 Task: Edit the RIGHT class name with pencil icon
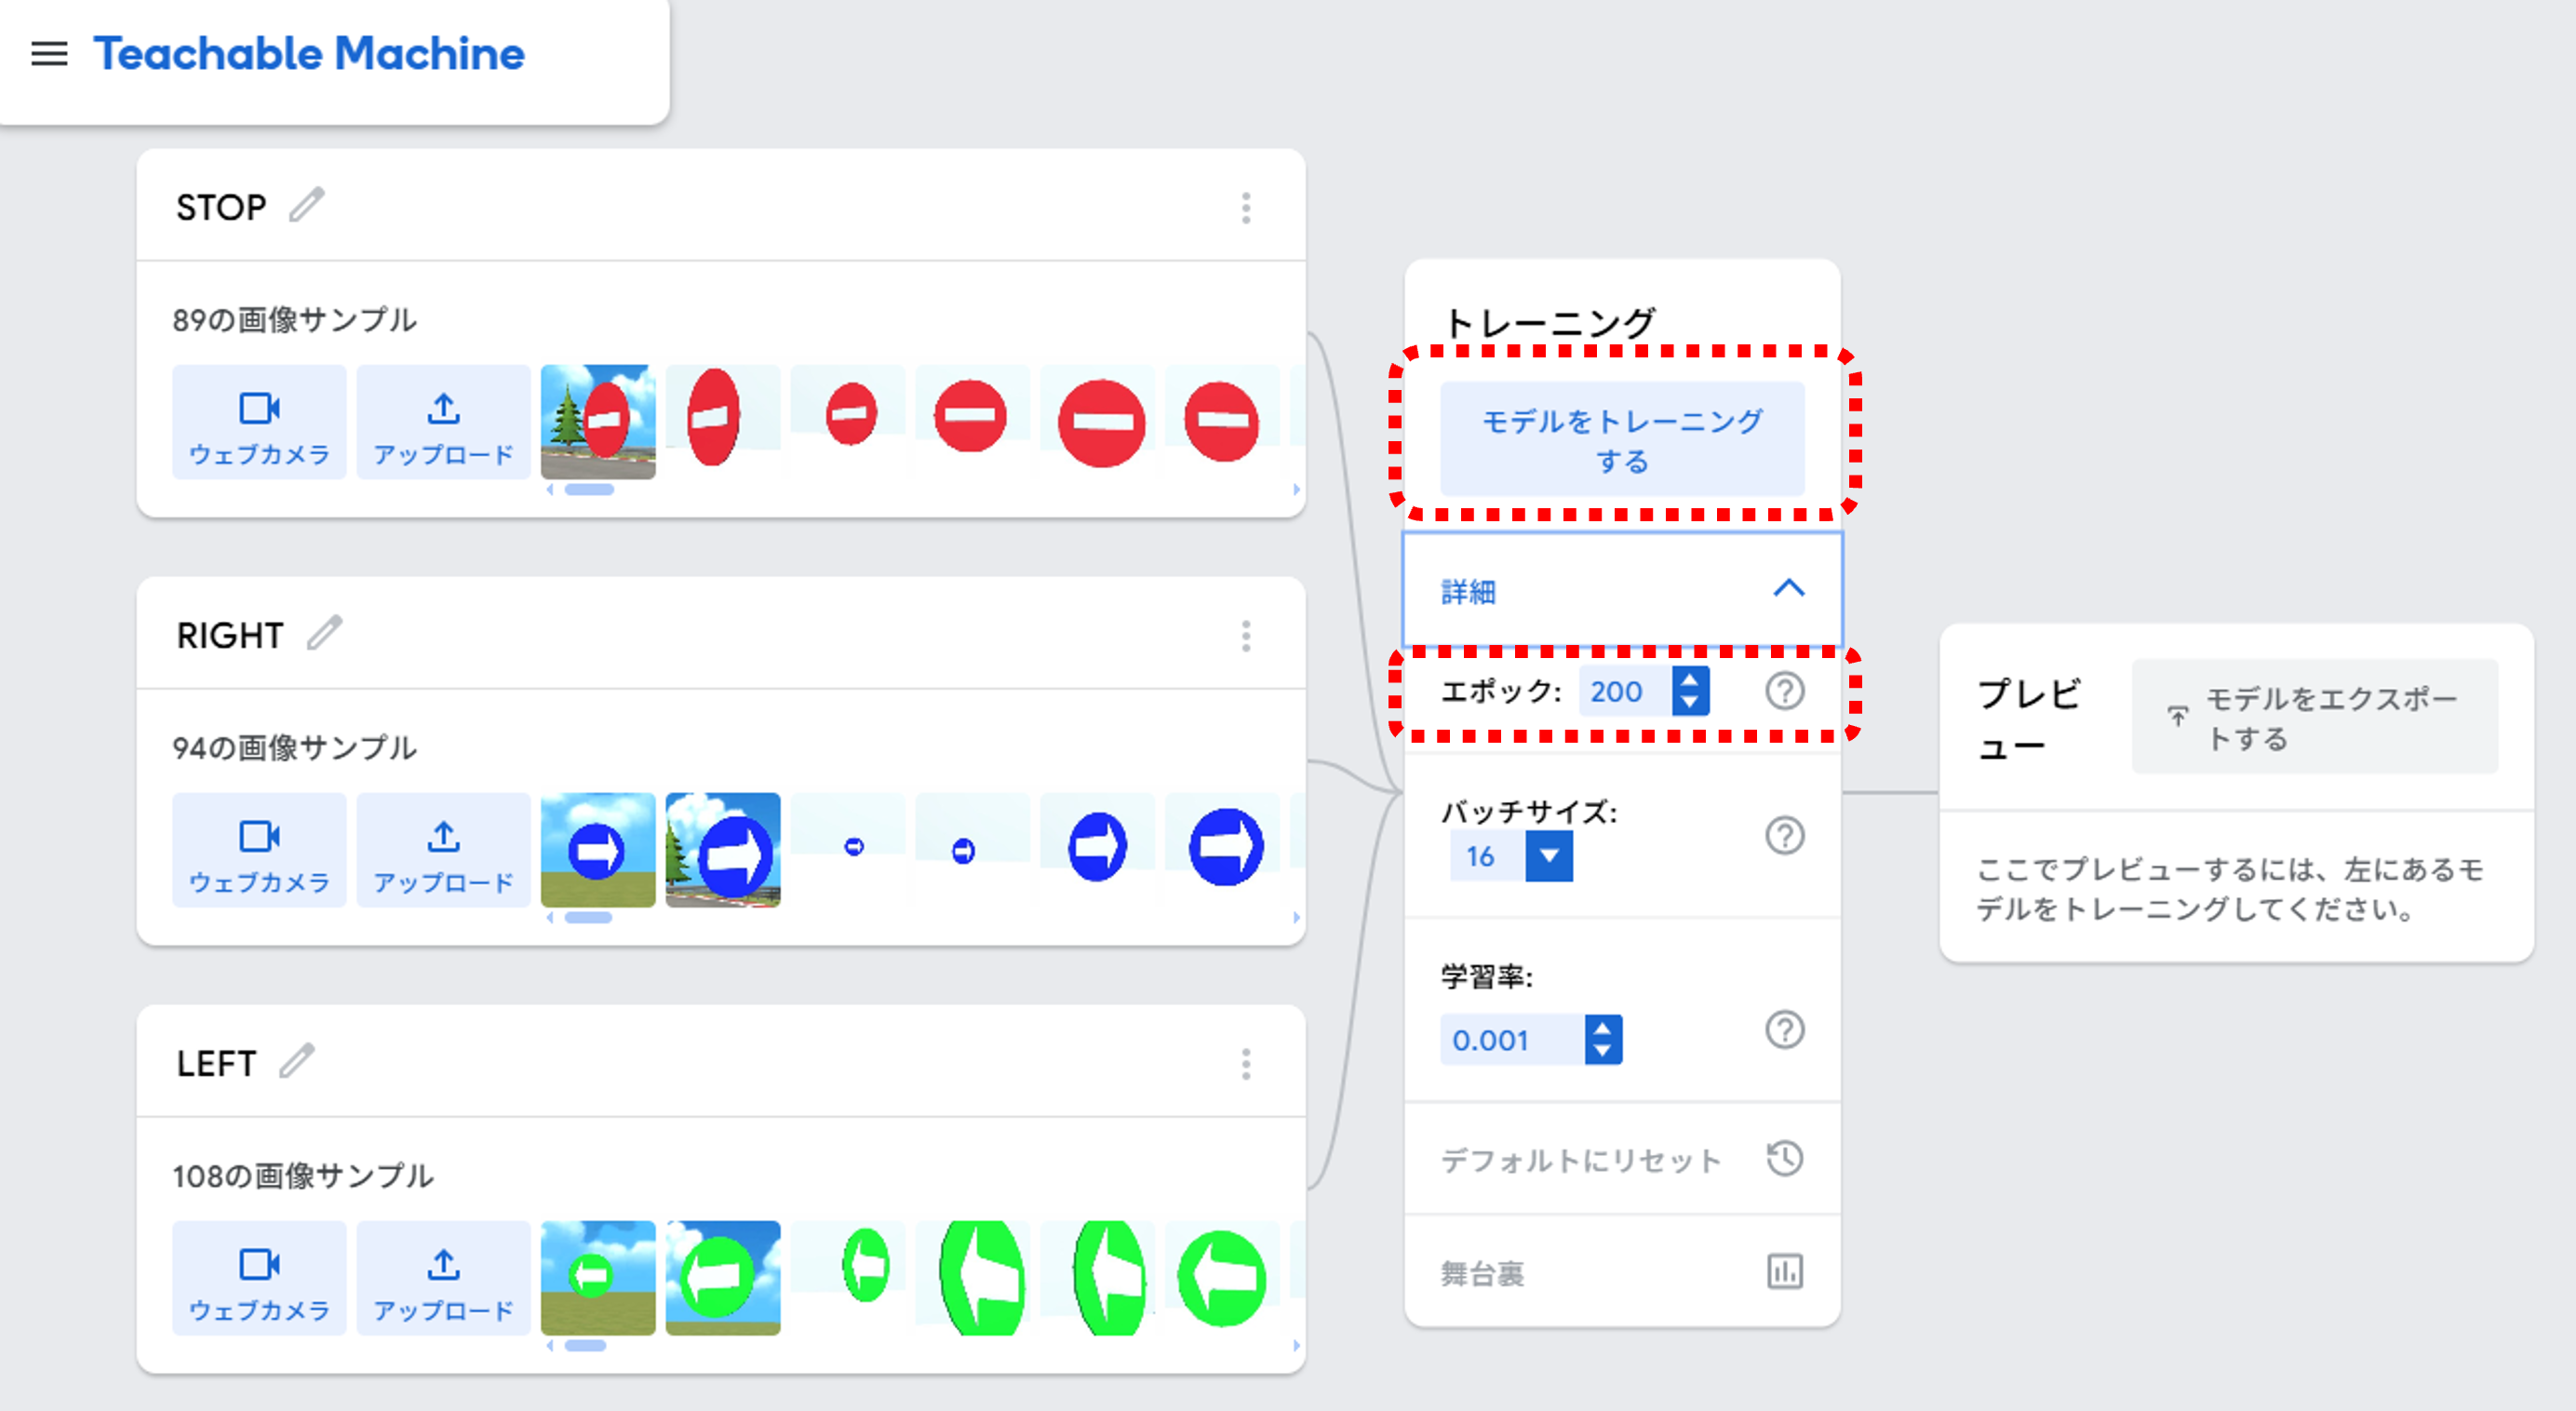tap(324, 633)
